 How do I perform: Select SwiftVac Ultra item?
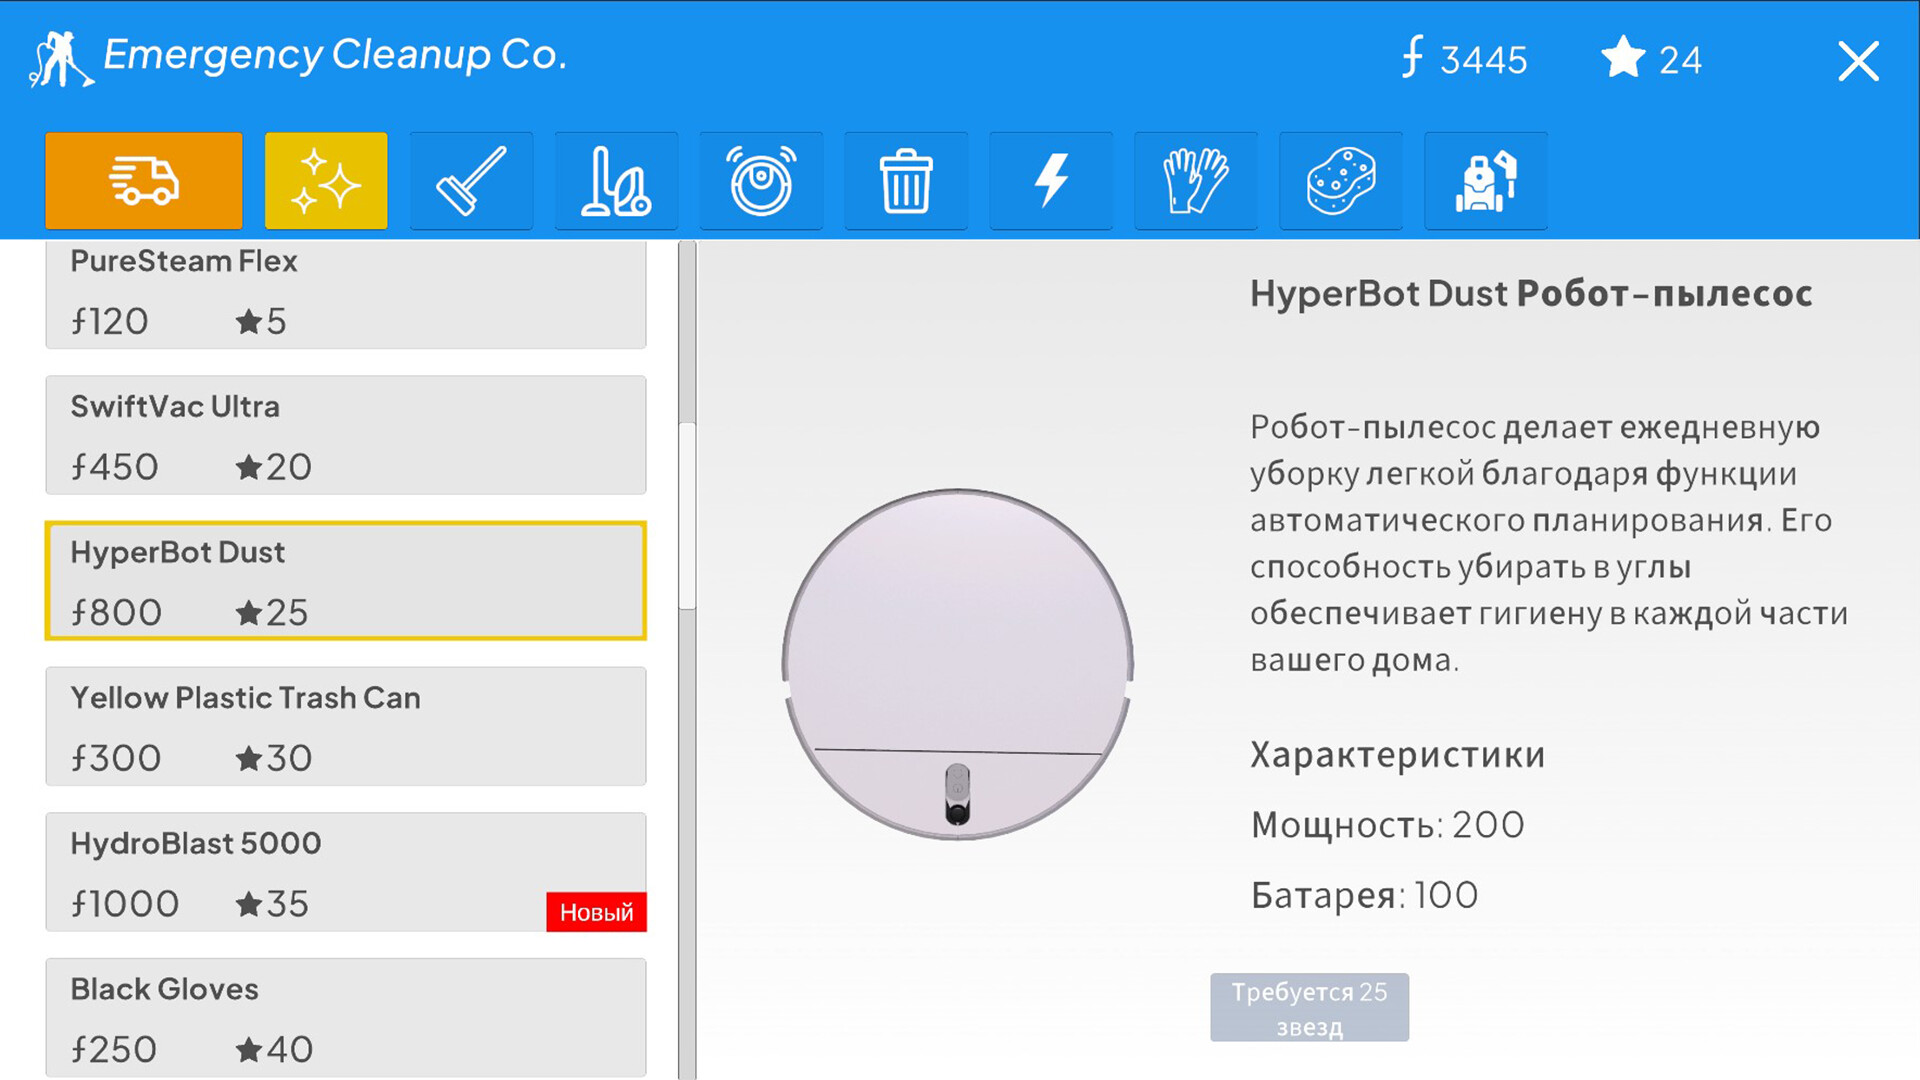346,435
